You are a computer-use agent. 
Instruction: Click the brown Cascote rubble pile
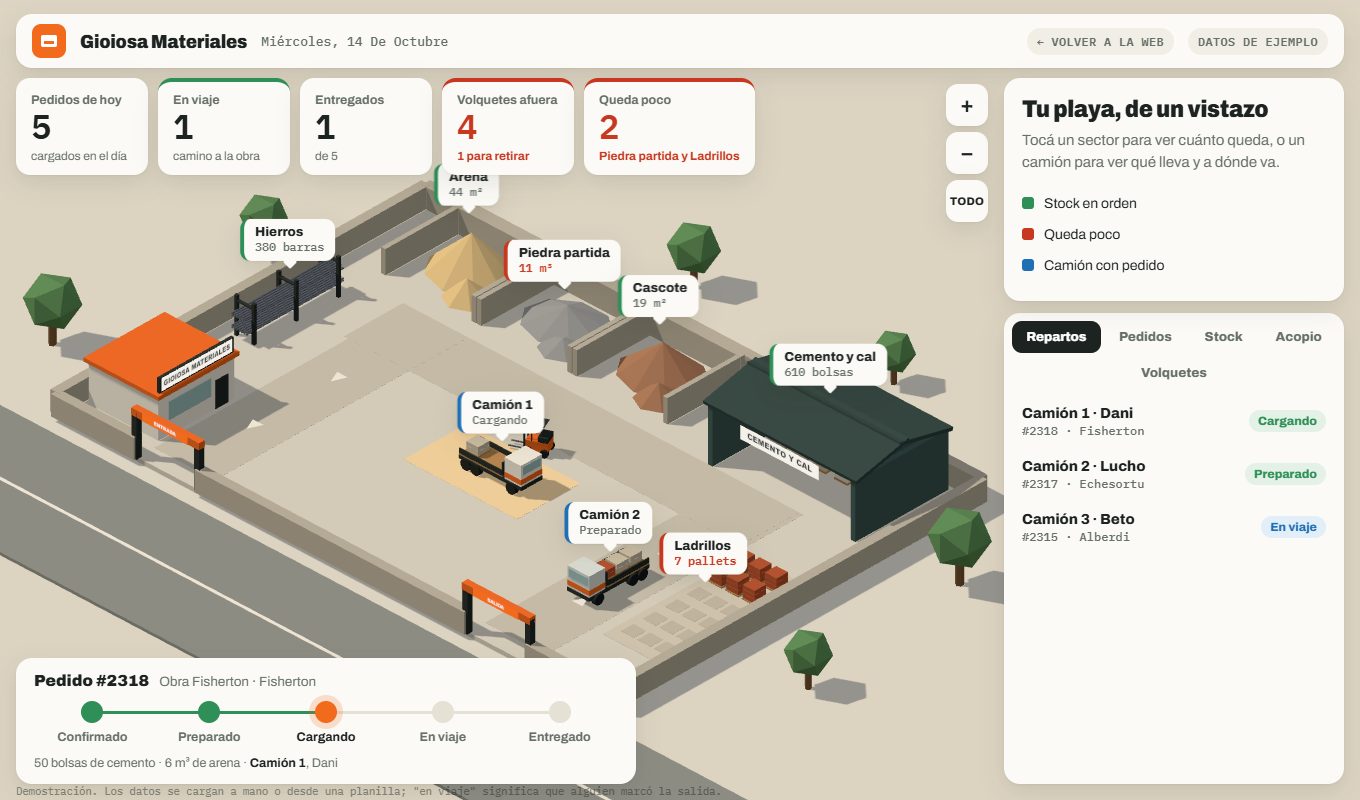[x=659, y=372]
